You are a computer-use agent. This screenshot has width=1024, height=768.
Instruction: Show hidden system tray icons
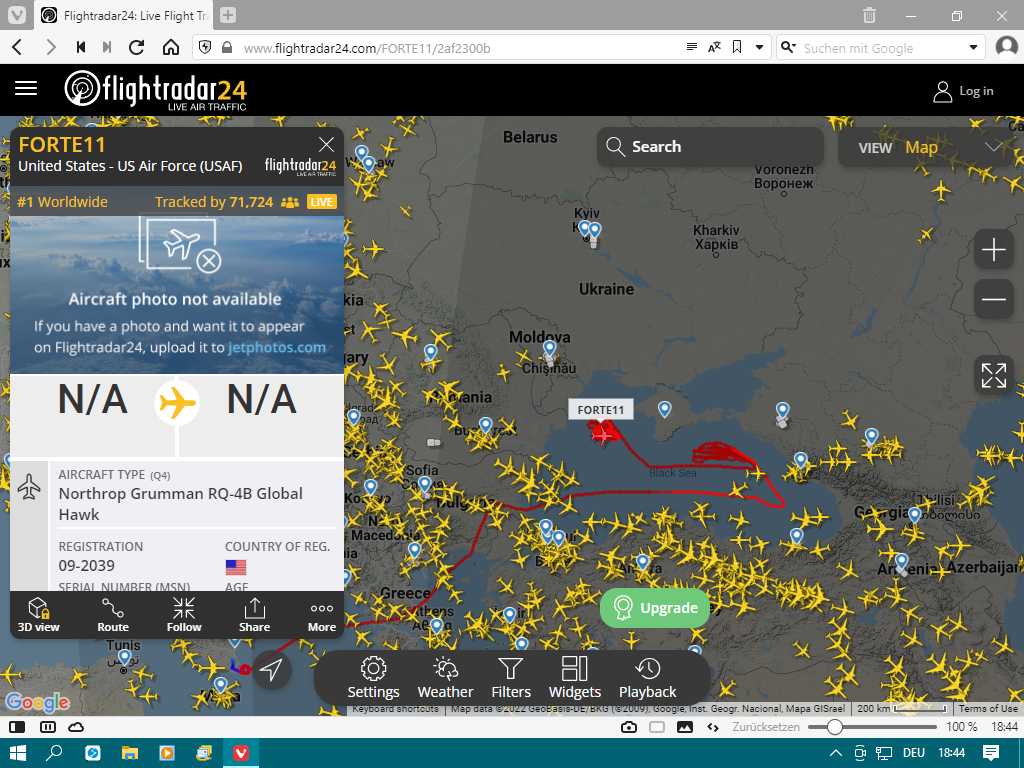(835, 753)
